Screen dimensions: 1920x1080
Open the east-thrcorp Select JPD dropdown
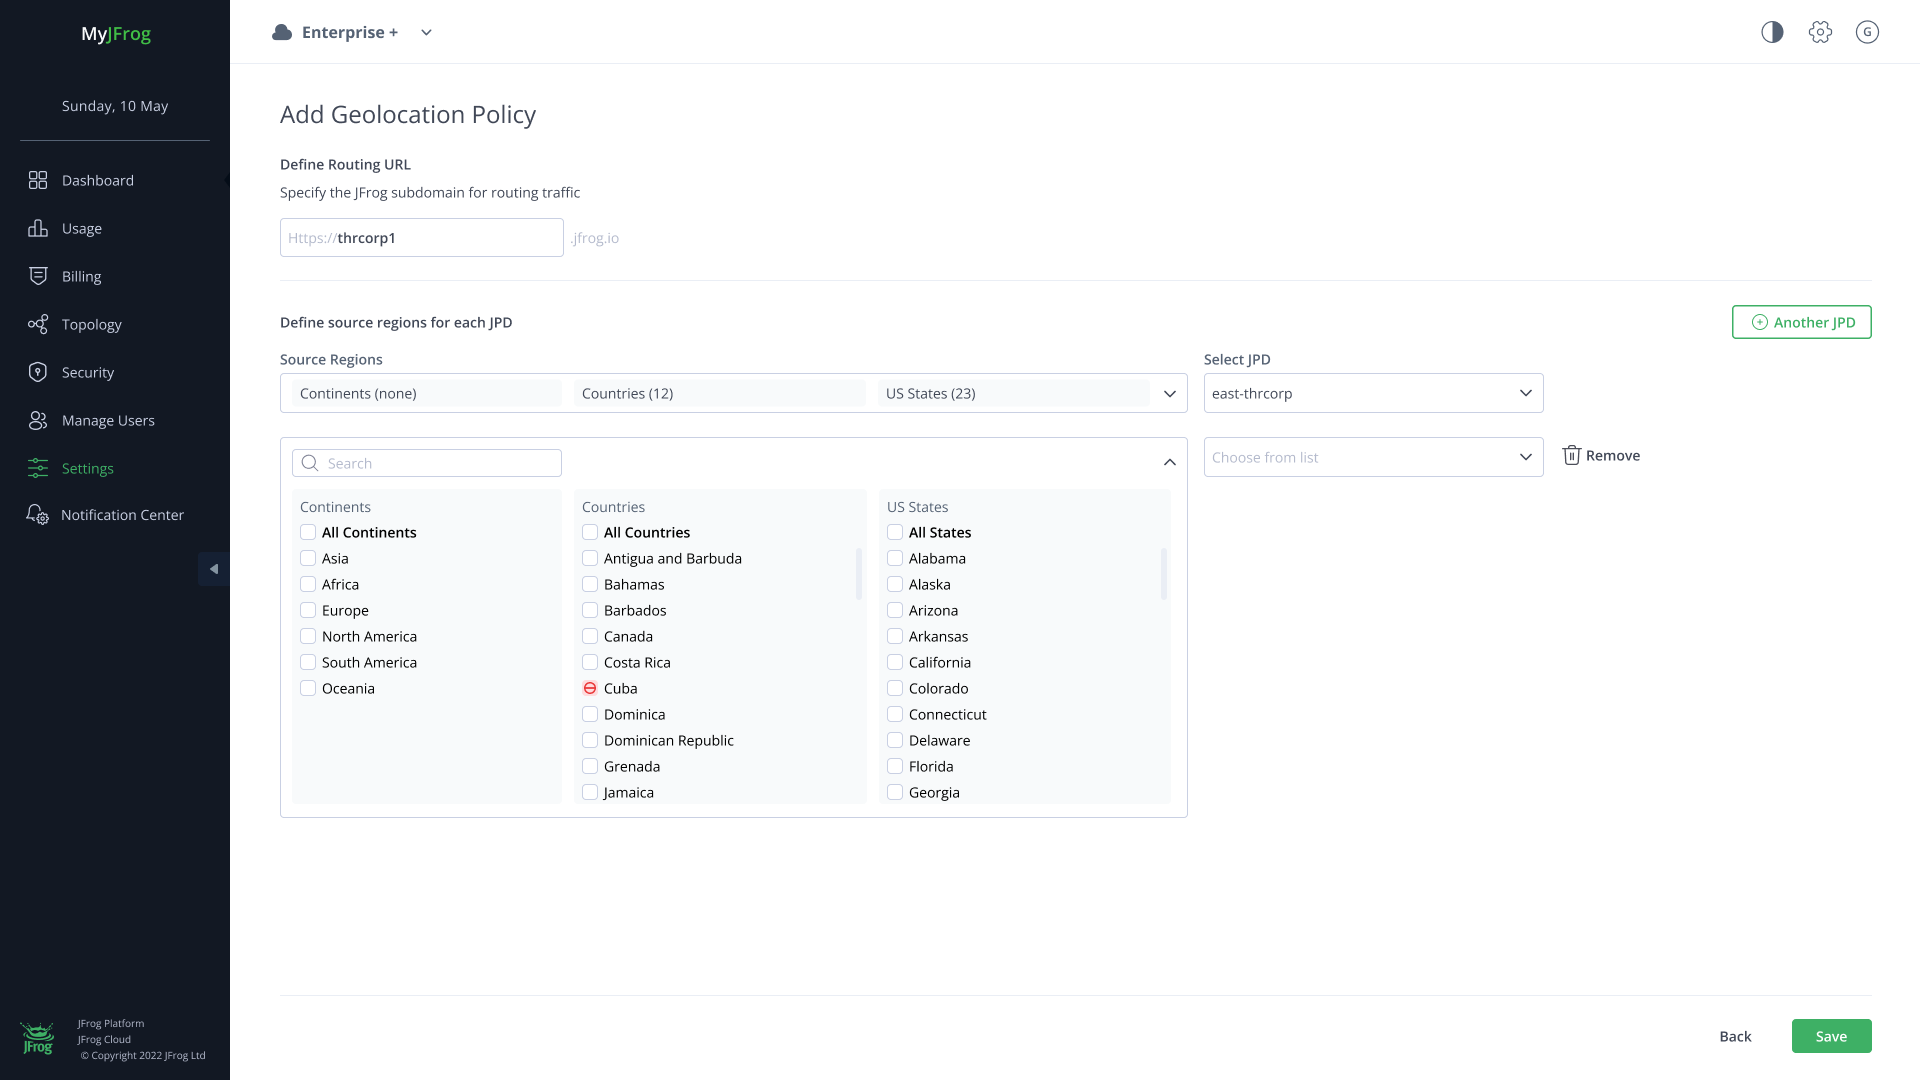click(1373, 393)
